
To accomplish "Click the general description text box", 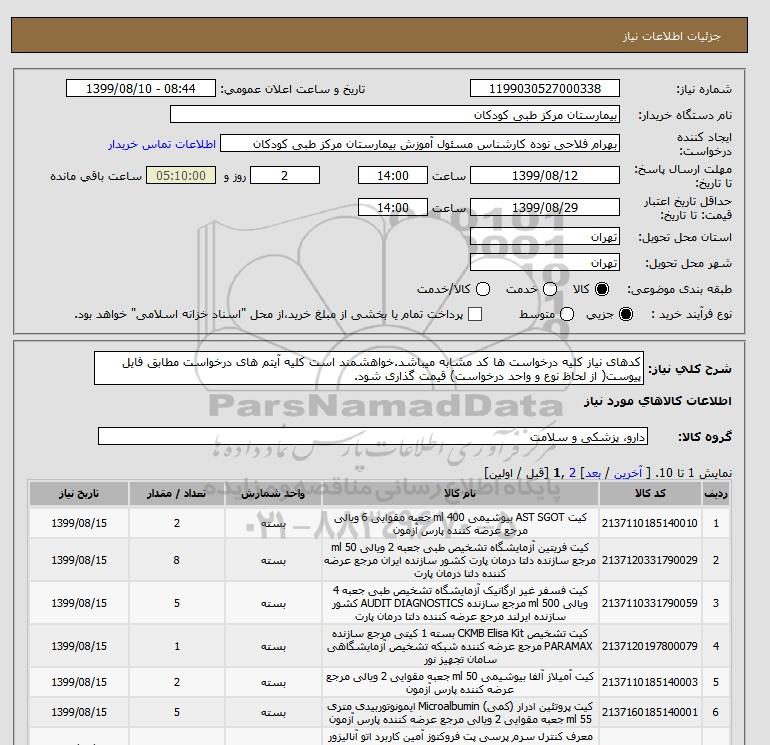I will [x=369, y=368].
